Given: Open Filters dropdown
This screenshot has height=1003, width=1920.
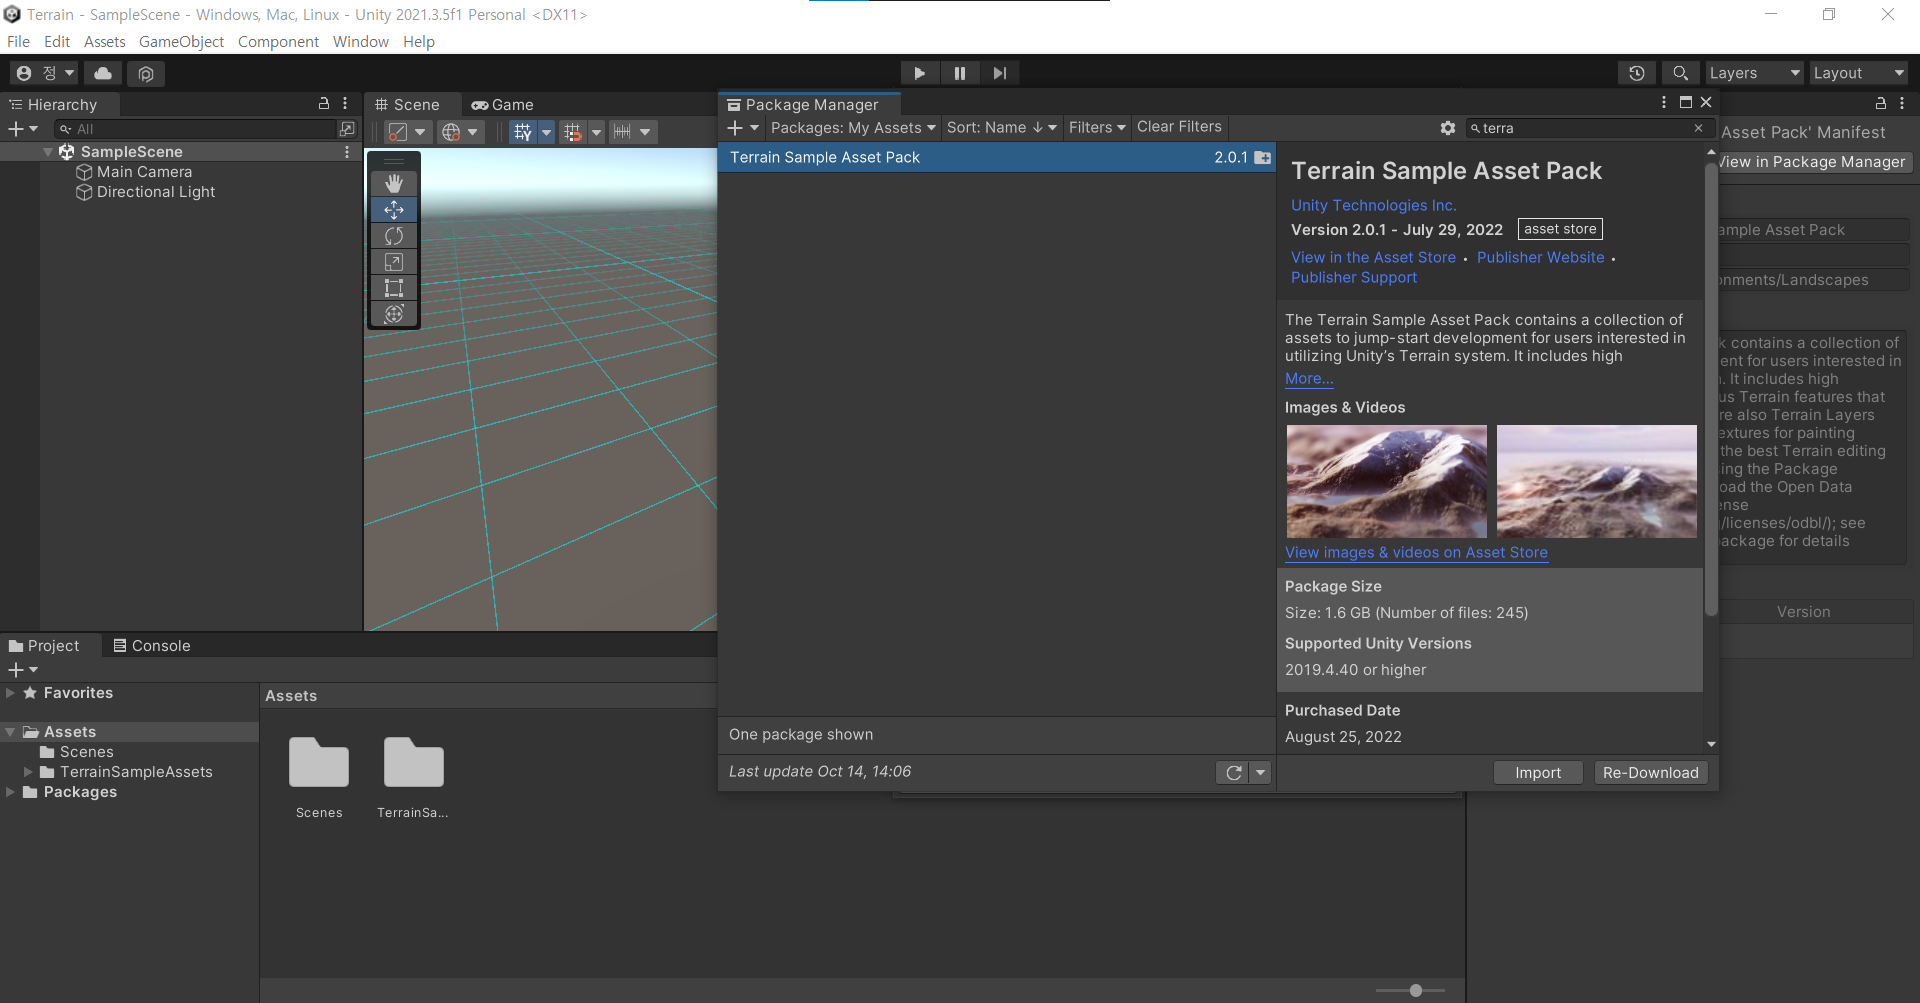Looking at the screenshot, I should pos(1097,128).
